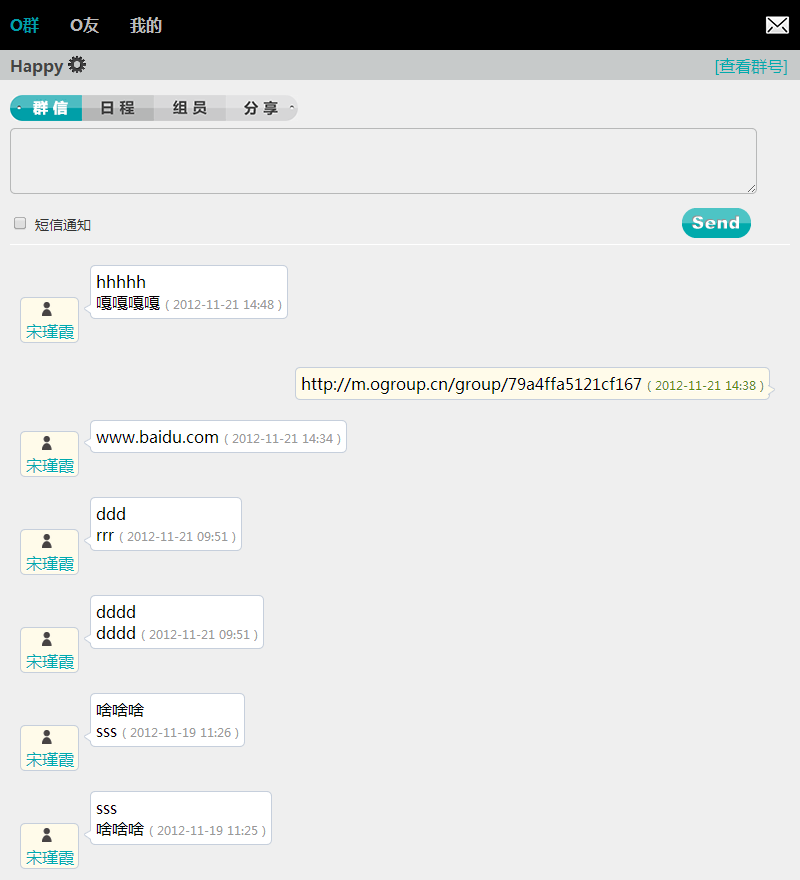Click the m.ogroup.cn group URL message
This screenshot has height=880, width=800.
tap(471, 384)
